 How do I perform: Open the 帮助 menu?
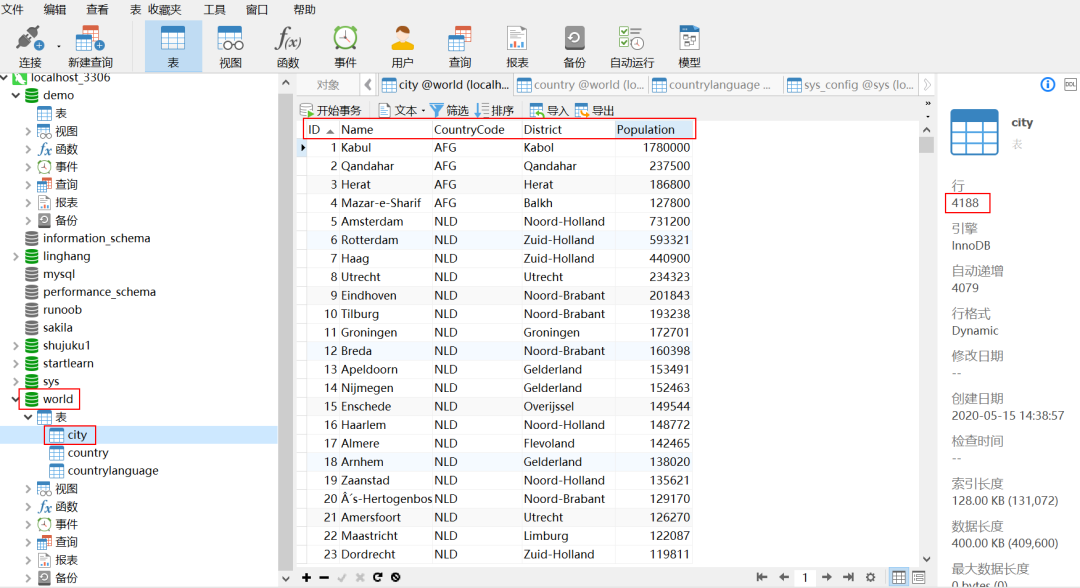(304, 10)
